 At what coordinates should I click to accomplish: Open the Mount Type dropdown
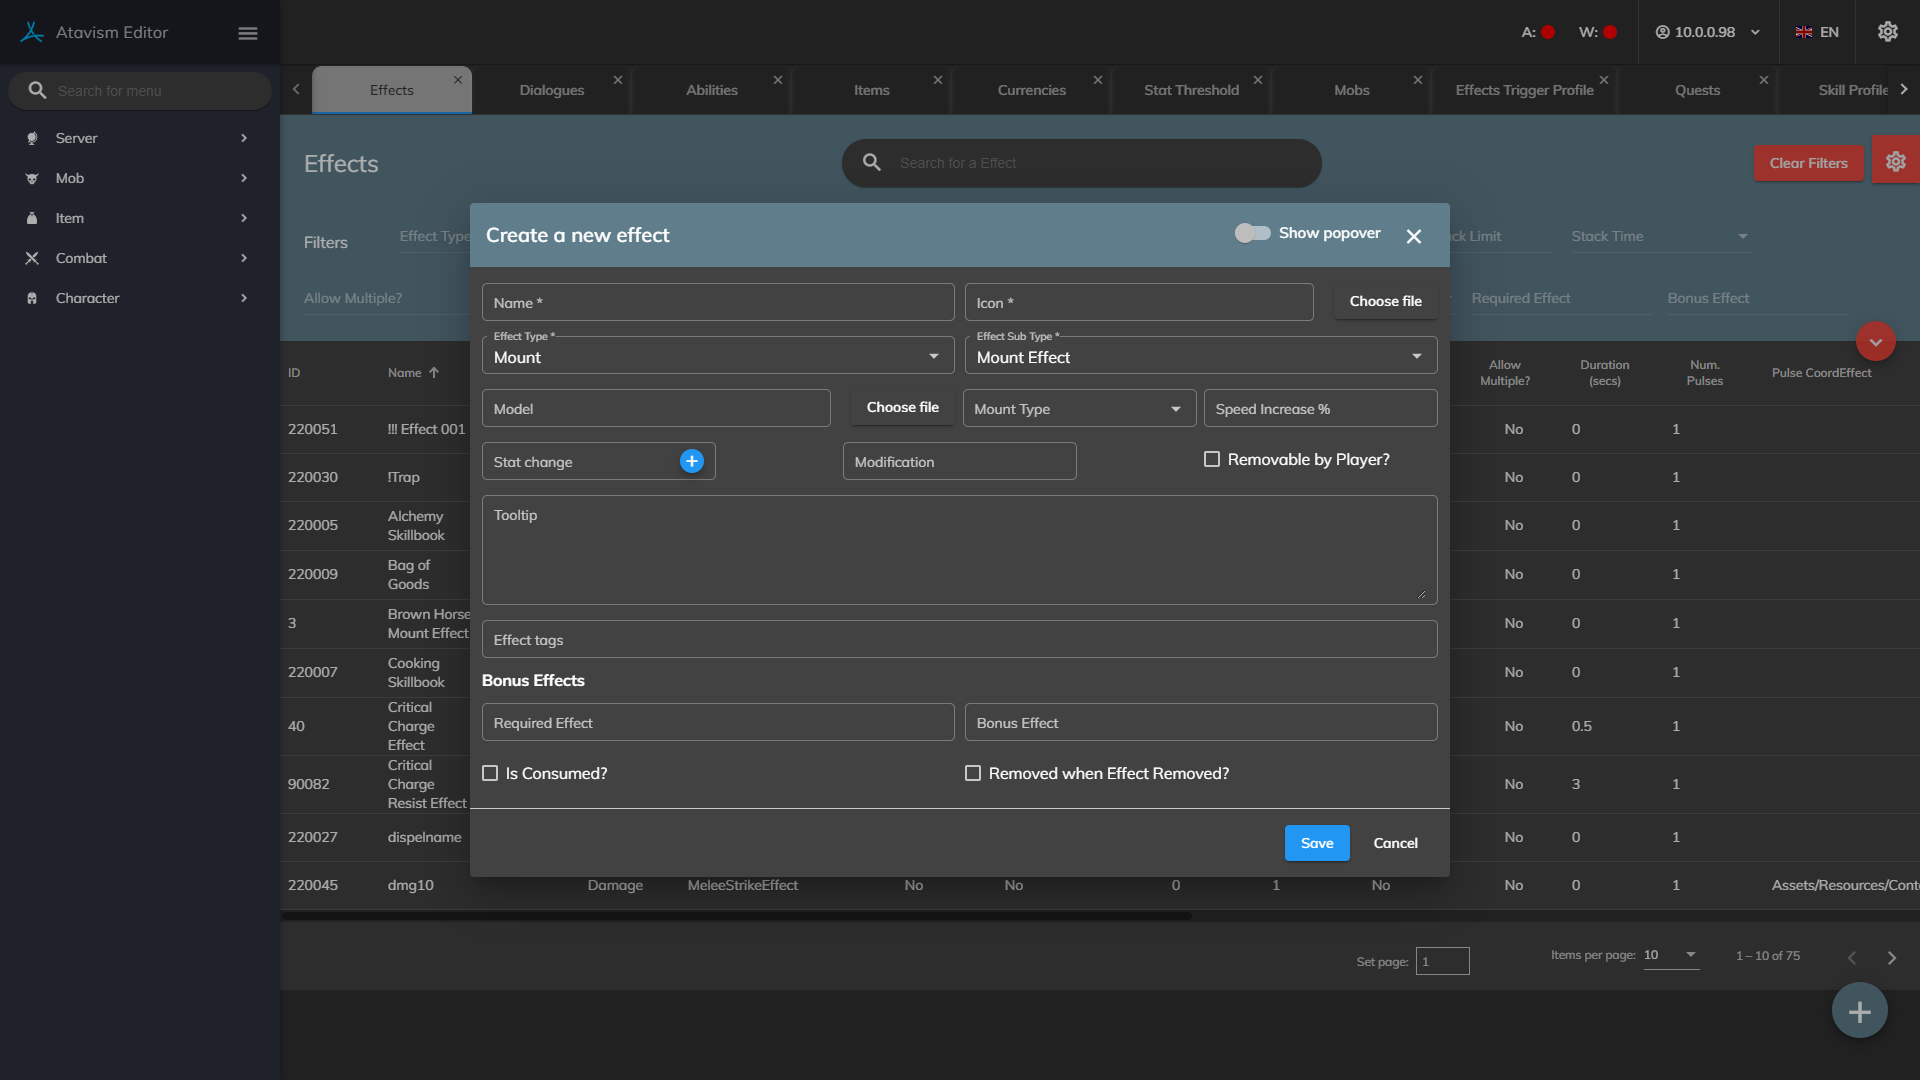[x=1078, y=409]
